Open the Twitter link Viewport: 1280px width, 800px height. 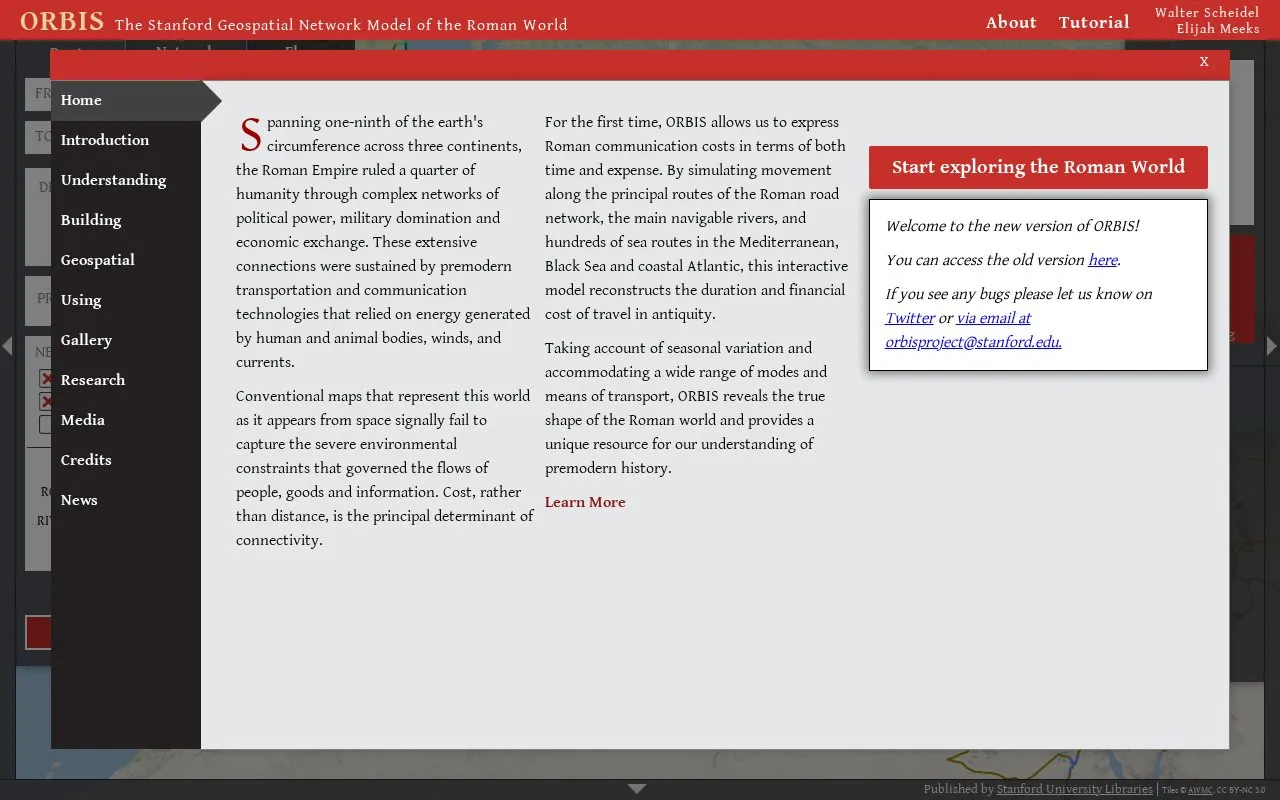point(910,318)
